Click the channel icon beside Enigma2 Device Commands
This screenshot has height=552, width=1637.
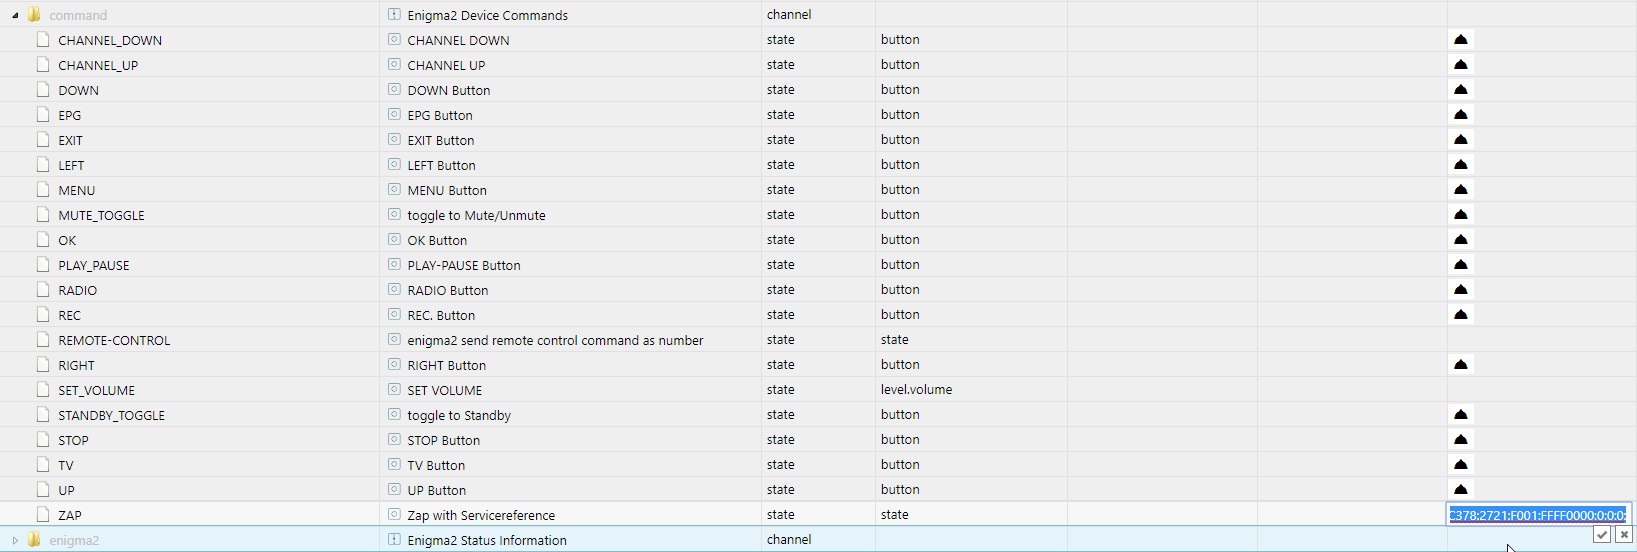tap(394, 14)
